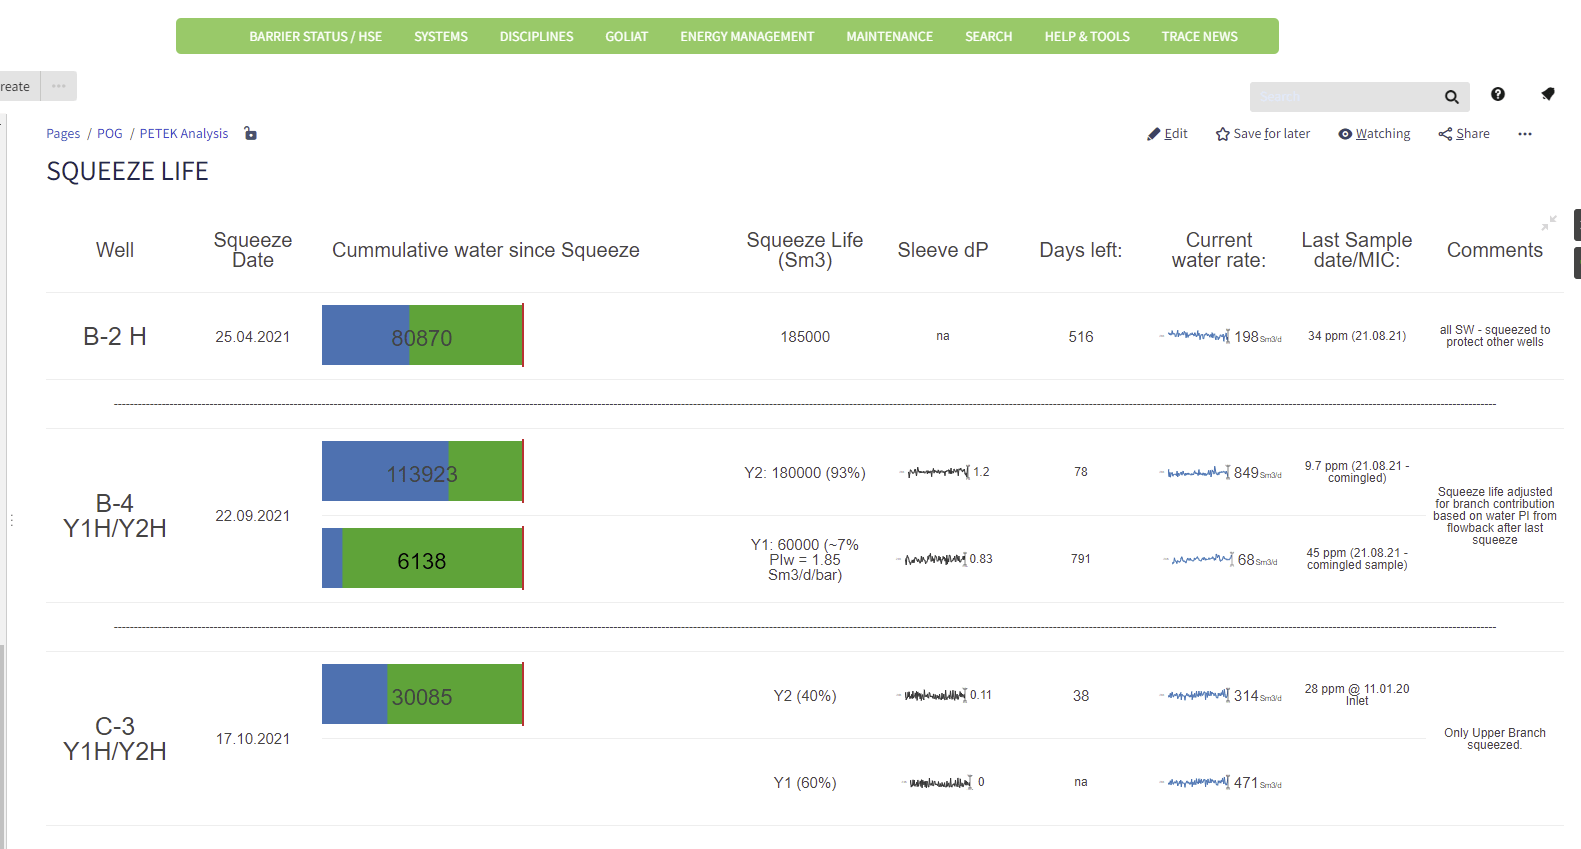Click Save for later star
The height and width of the screenshot is (849, 1581).
tap(1263, 134)
